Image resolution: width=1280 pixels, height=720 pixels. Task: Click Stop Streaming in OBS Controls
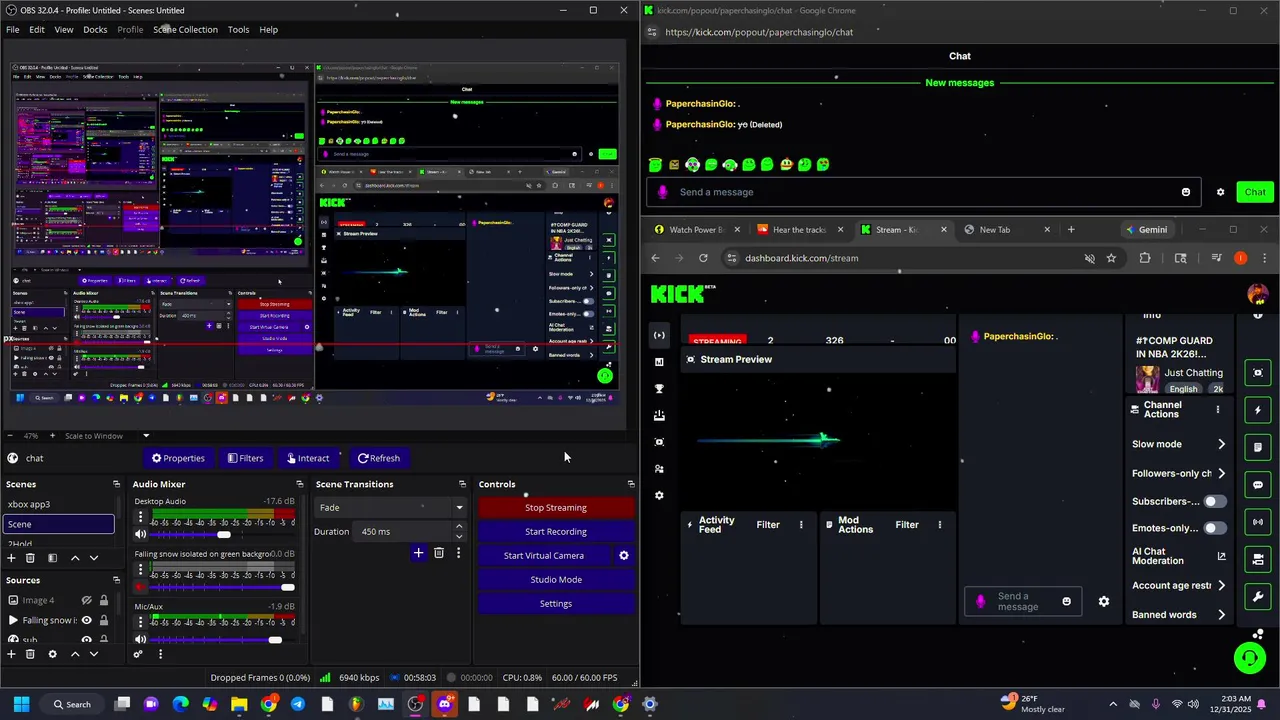tap(556, 507)
